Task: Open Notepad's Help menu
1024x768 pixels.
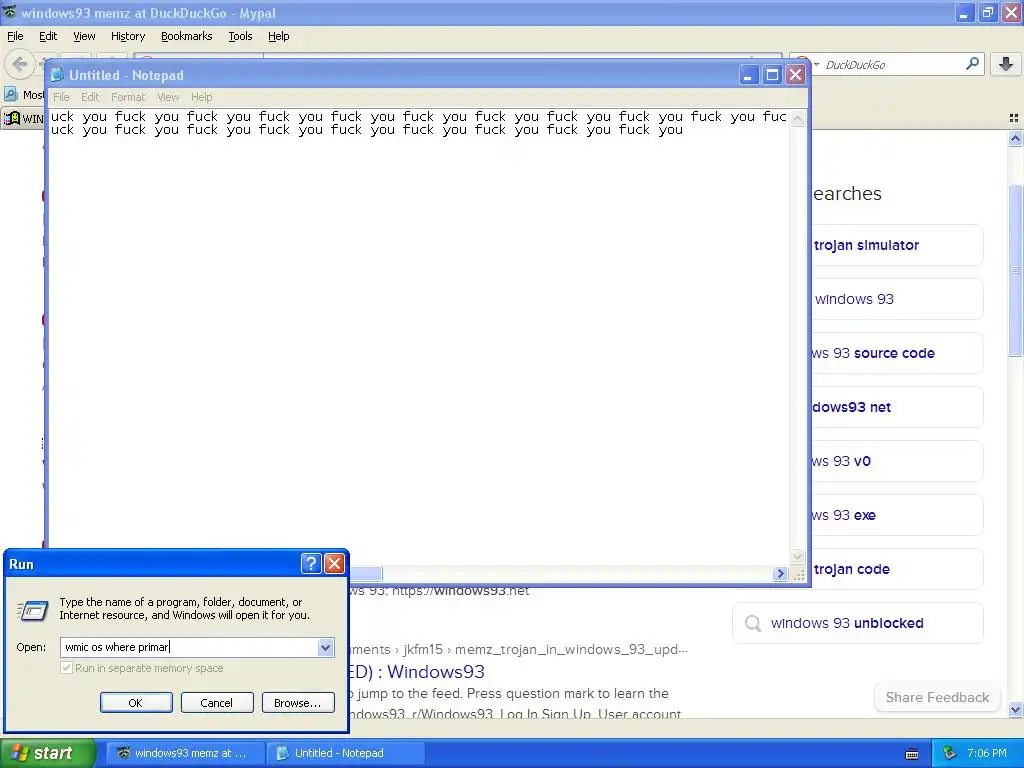Action: (201, 97)
